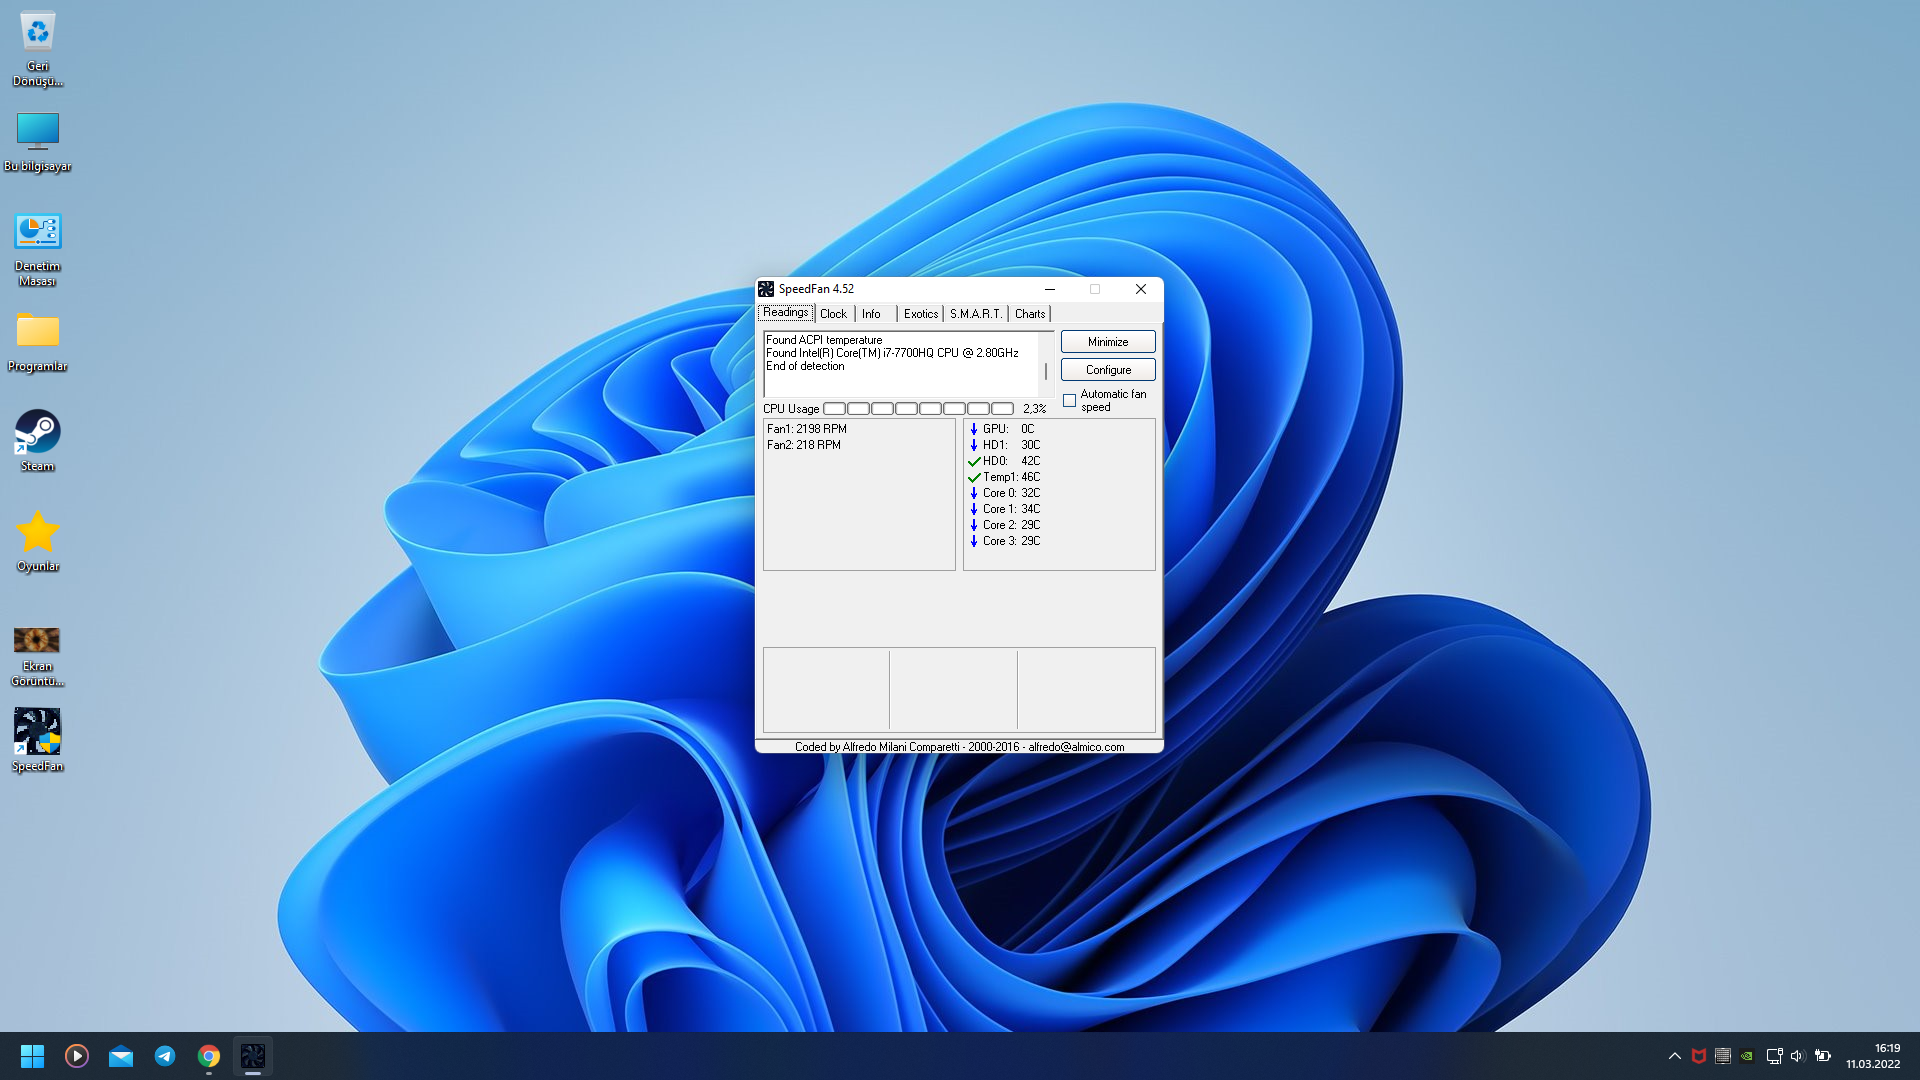Open Denetim Masası desktop icon
This screenshot has height=1080, width=1920.
[37, 232]
